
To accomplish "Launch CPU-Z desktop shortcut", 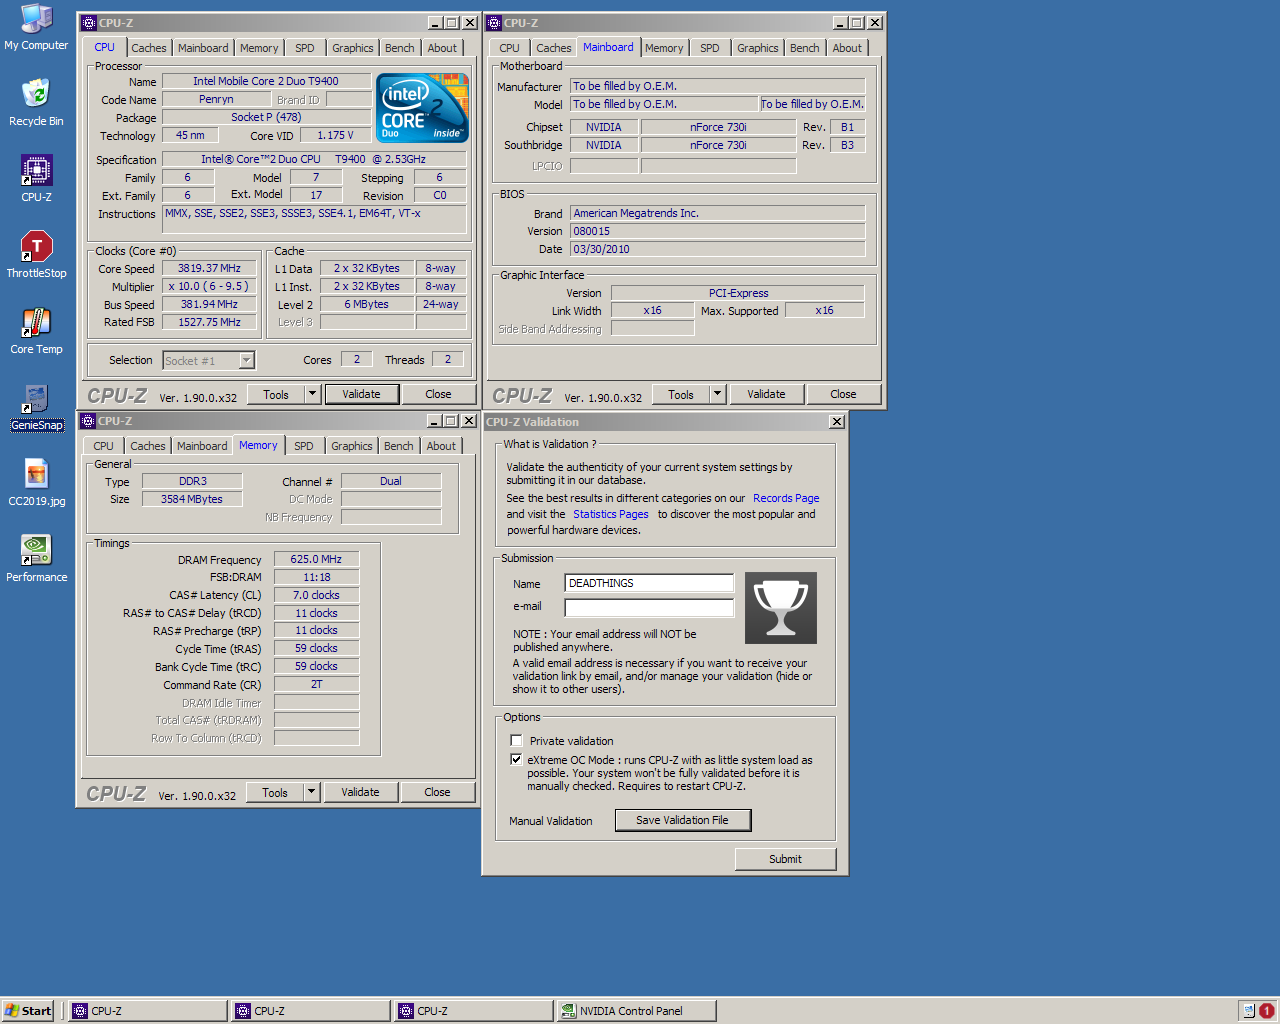I will [36, 178].
